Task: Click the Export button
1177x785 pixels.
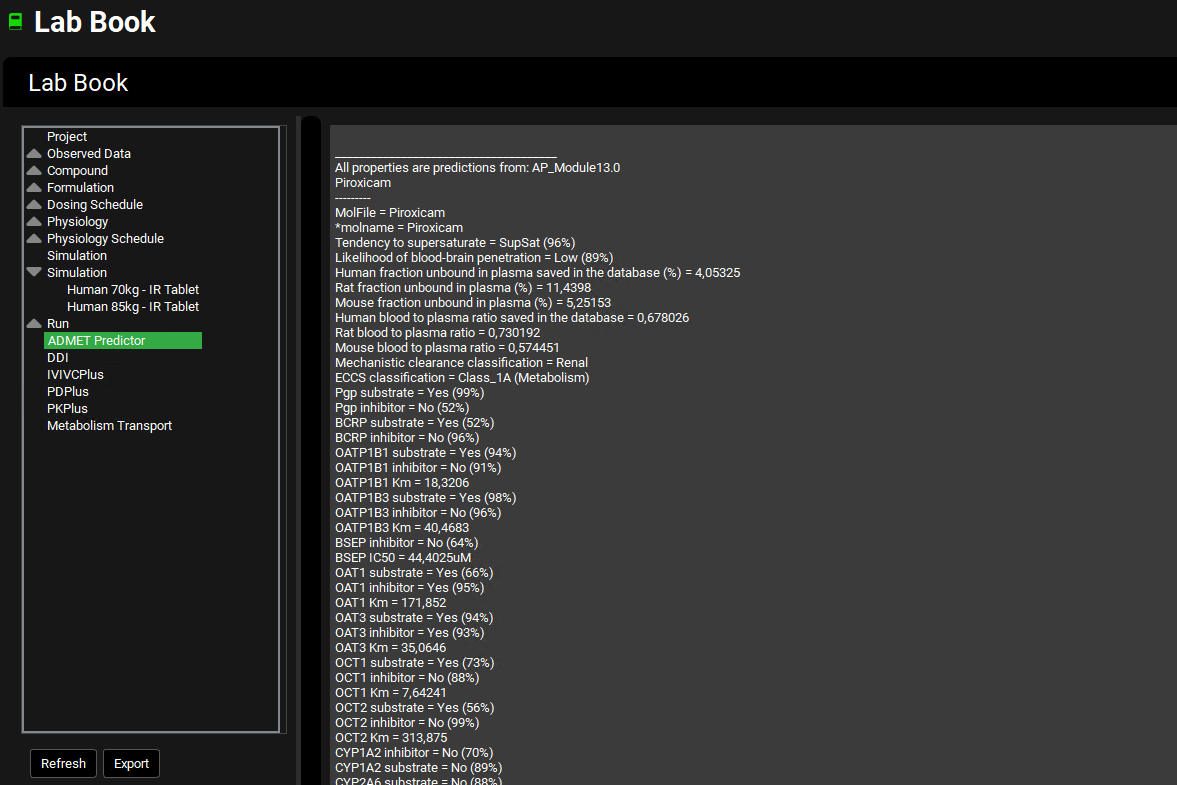Action: click(131, 764)
